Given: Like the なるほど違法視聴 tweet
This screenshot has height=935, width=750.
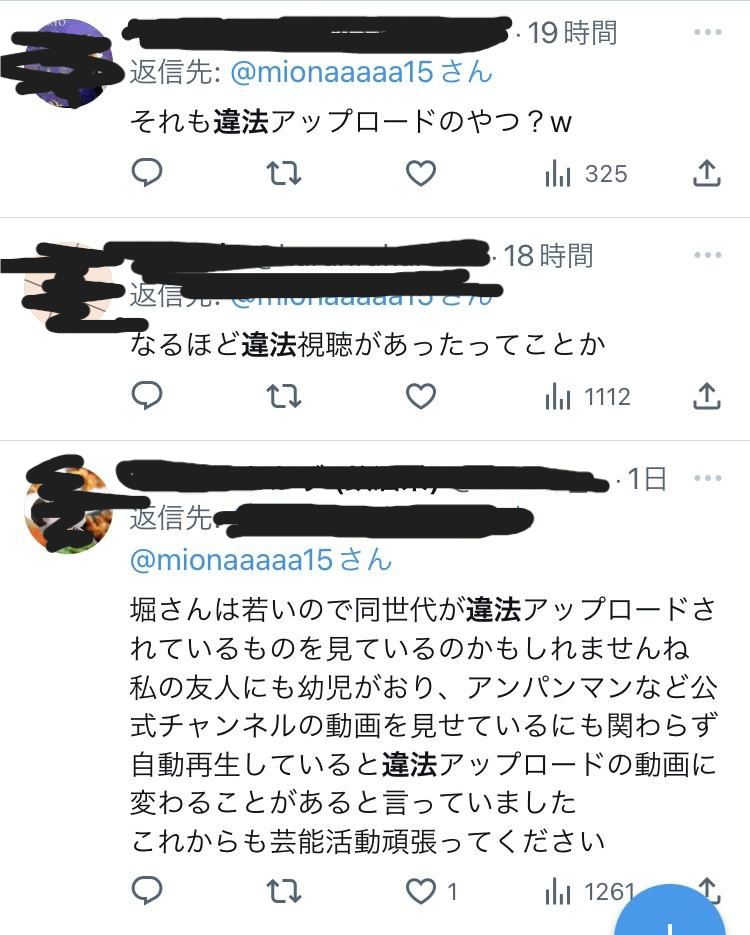Looking at the screenshot, I should 421,396.
